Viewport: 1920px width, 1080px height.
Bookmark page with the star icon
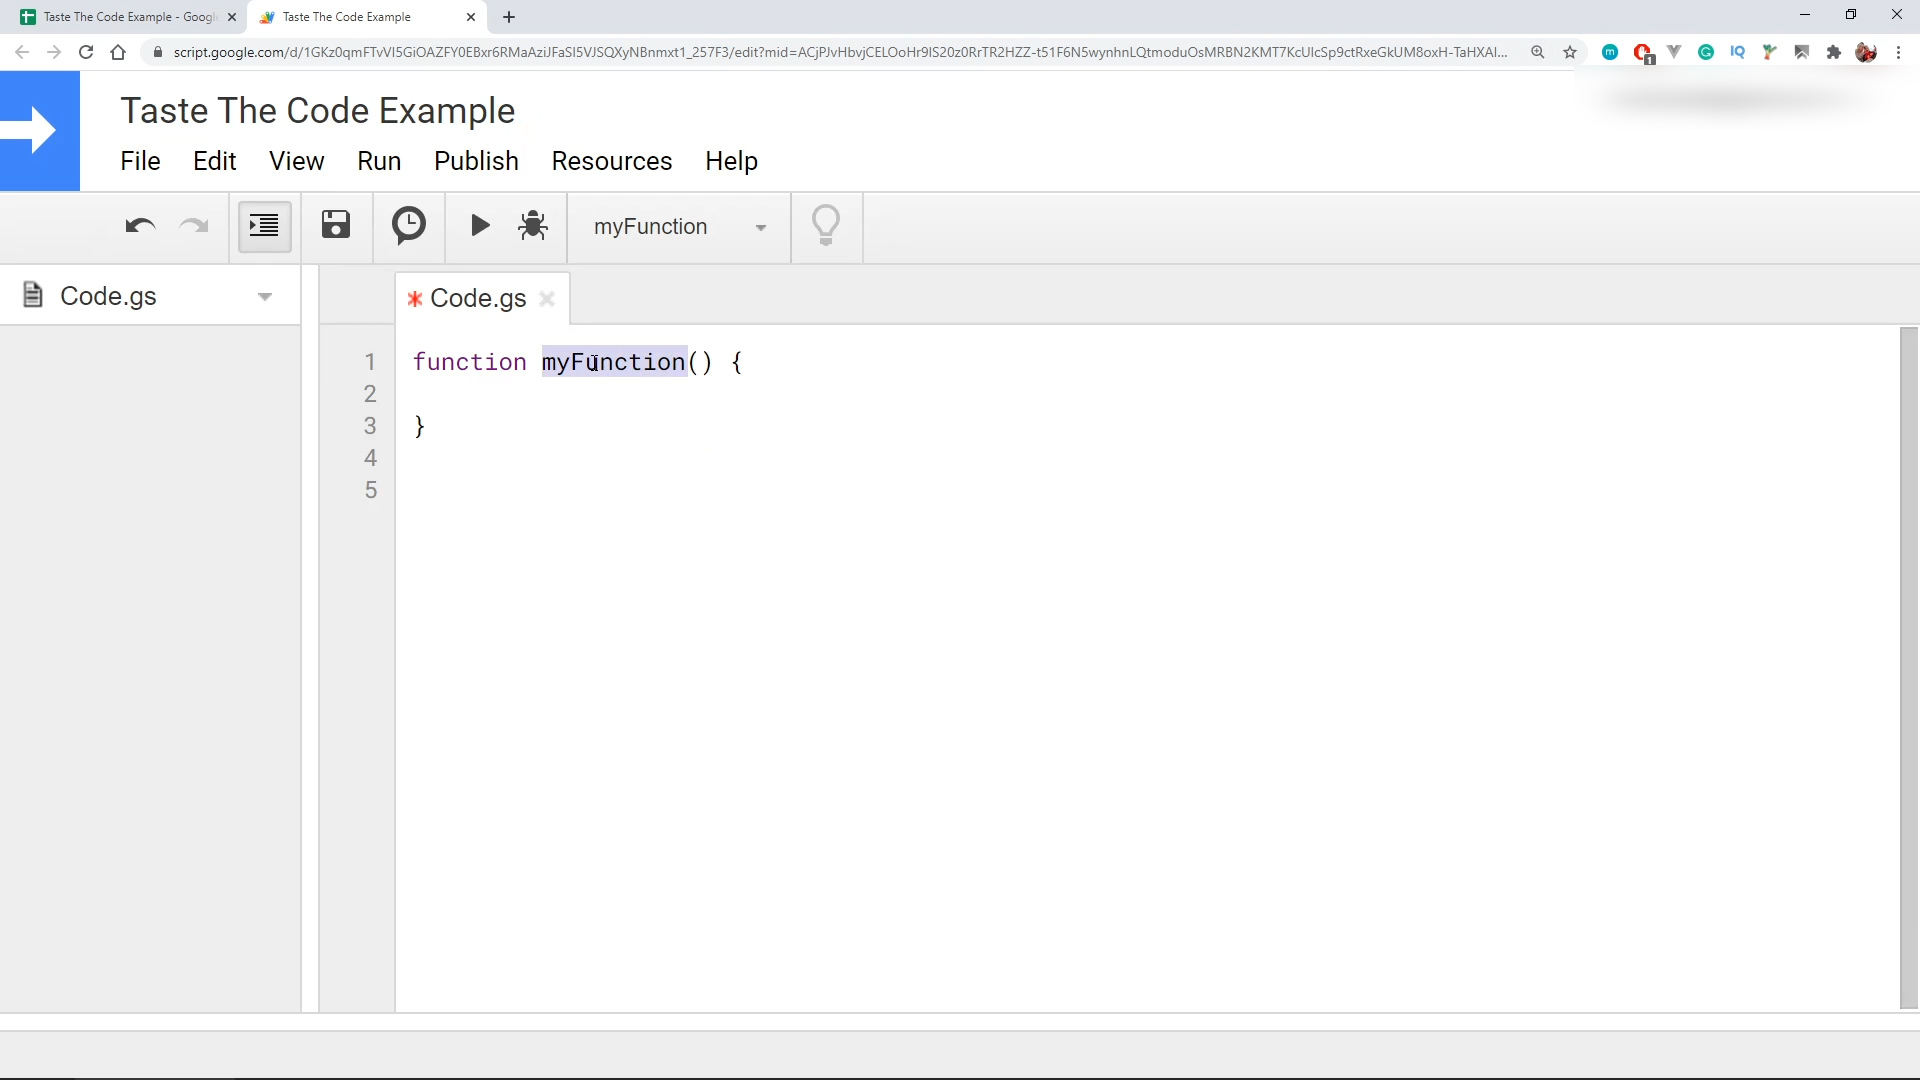coord(1570,52)
